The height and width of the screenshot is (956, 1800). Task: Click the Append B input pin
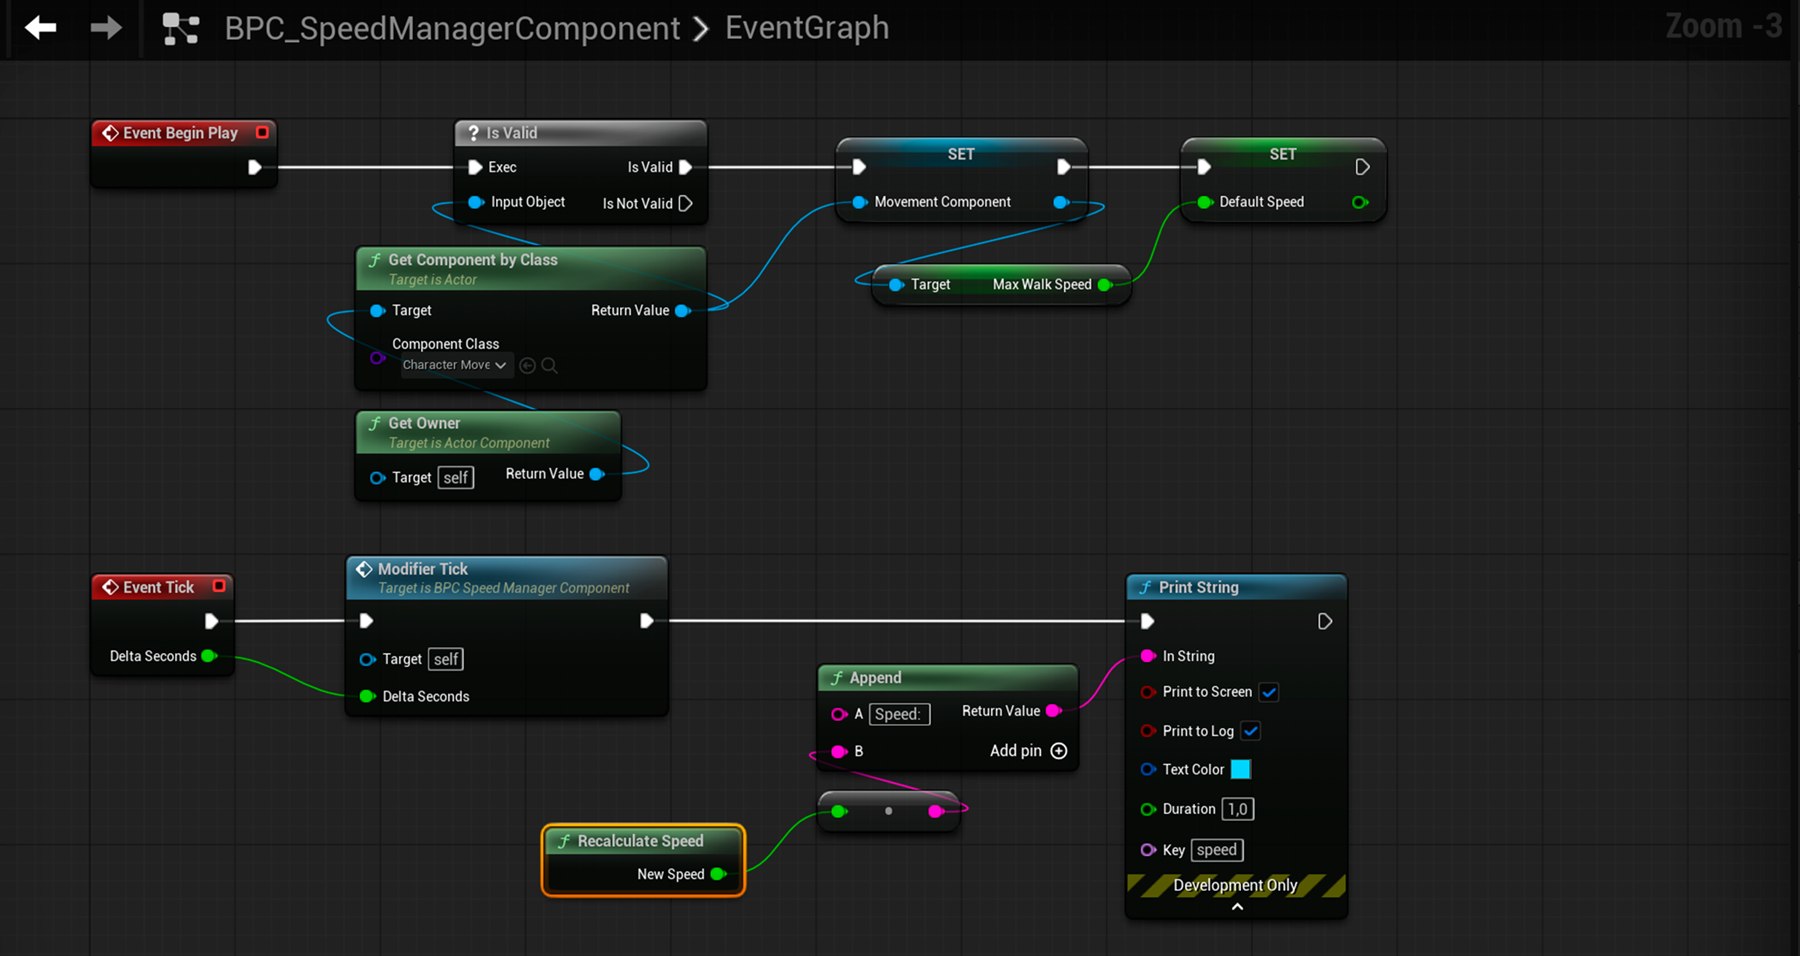coord(840,751)
